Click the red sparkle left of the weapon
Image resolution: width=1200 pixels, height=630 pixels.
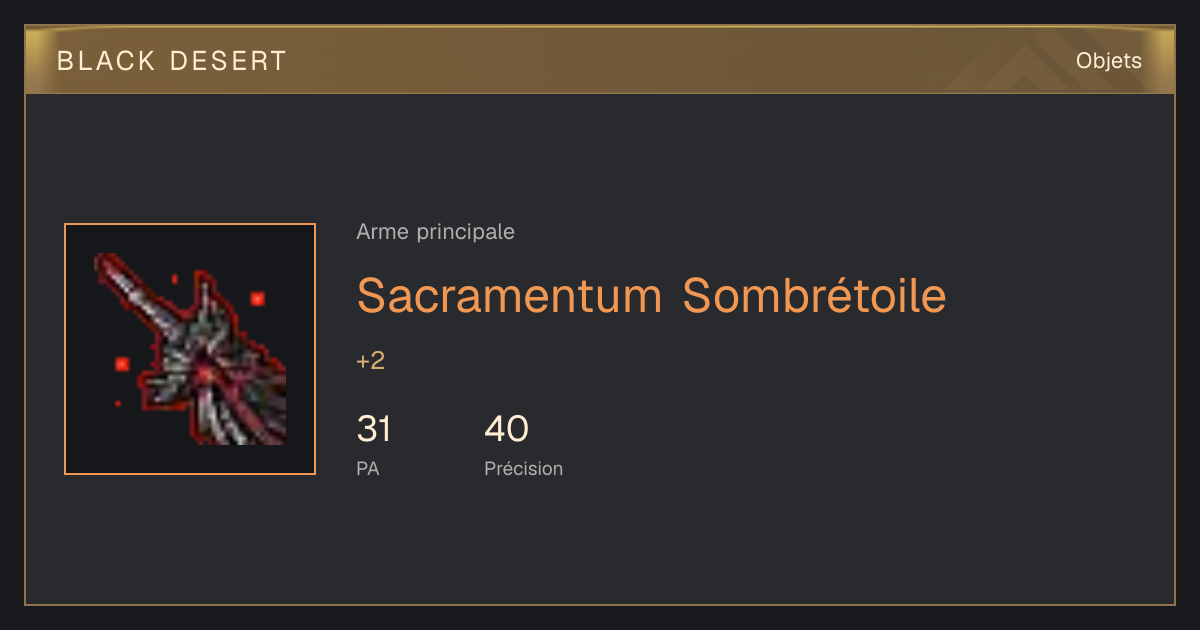[x=123, y=364]
